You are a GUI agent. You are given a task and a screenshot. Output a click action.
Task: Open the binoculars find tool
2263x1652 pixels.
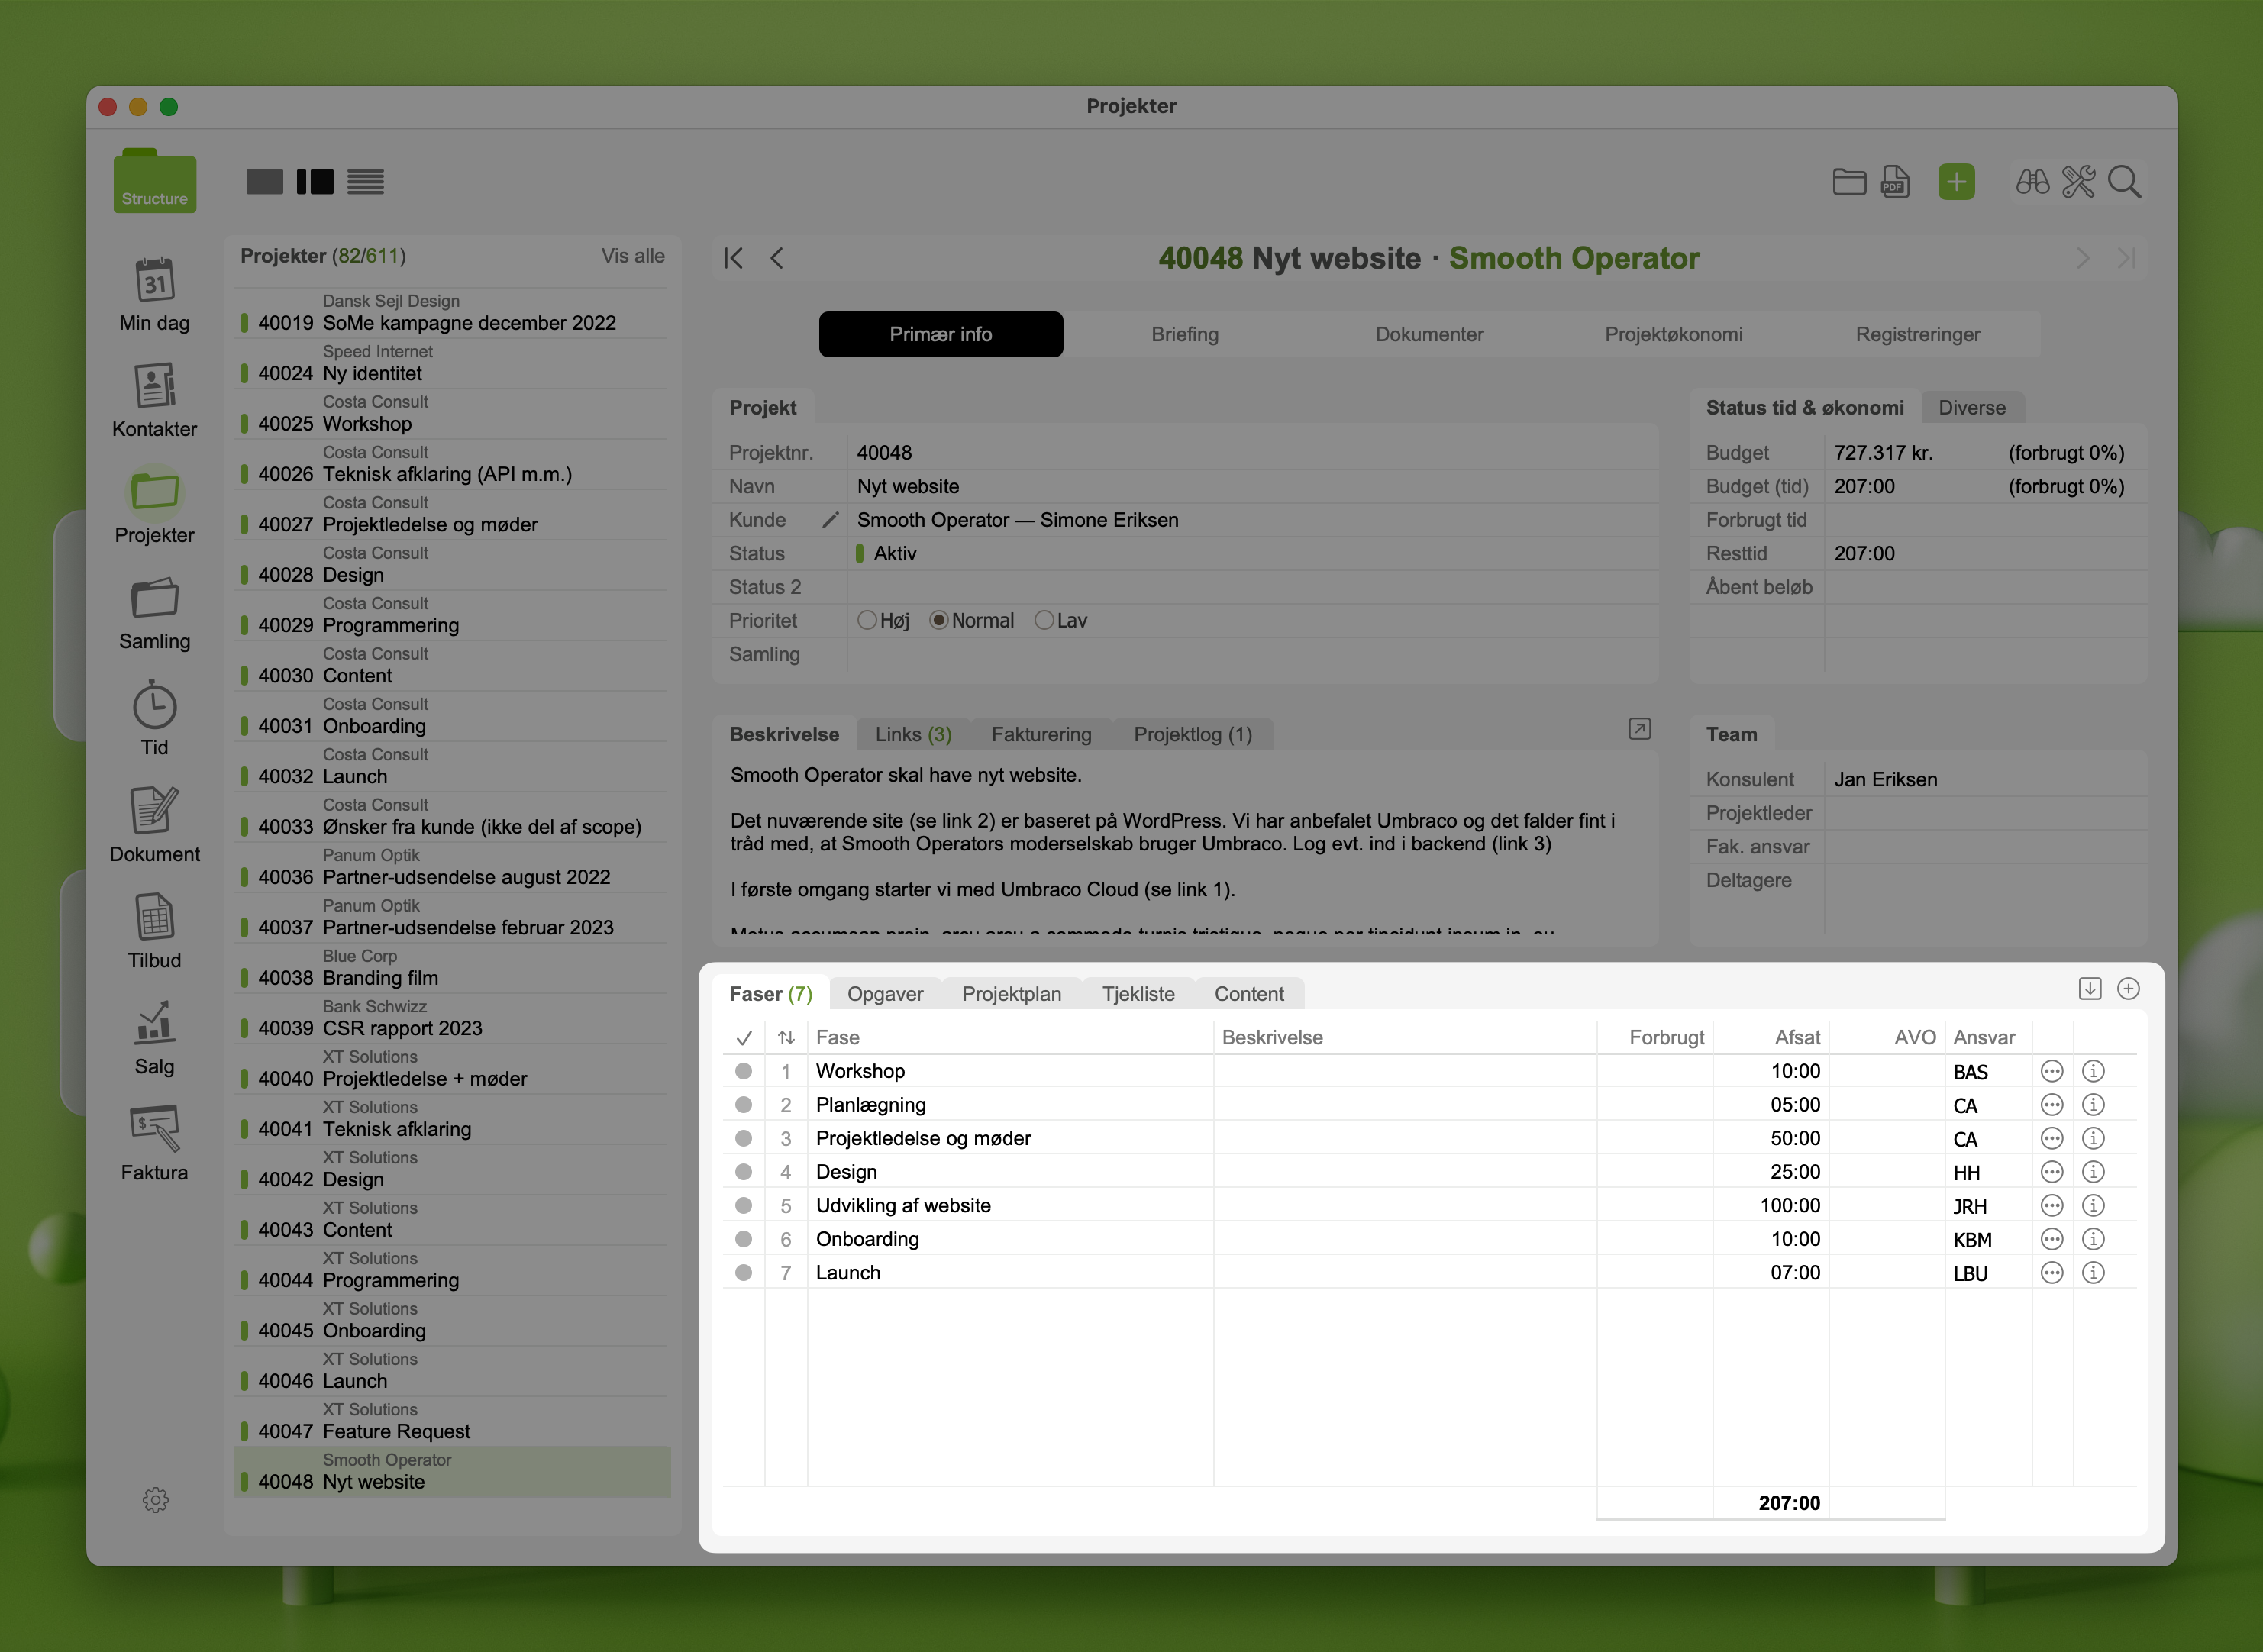2032,182
